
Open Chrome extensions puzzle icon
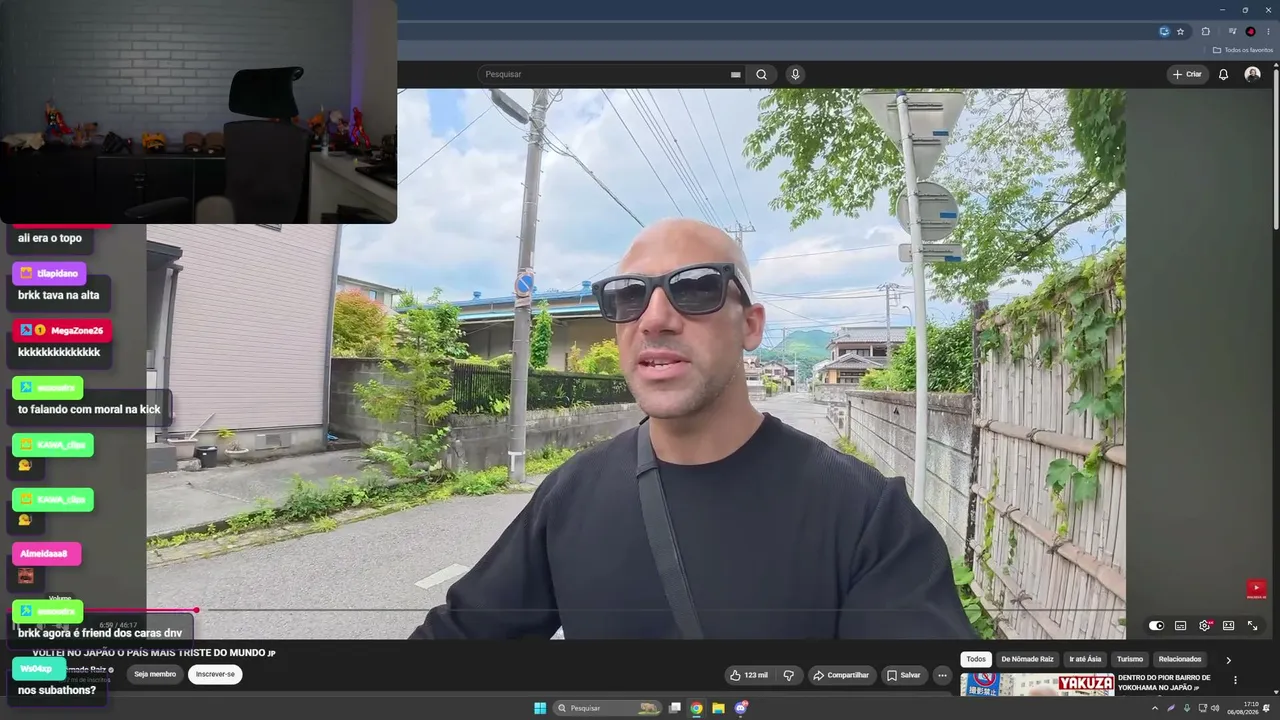tap(1205, 31)
